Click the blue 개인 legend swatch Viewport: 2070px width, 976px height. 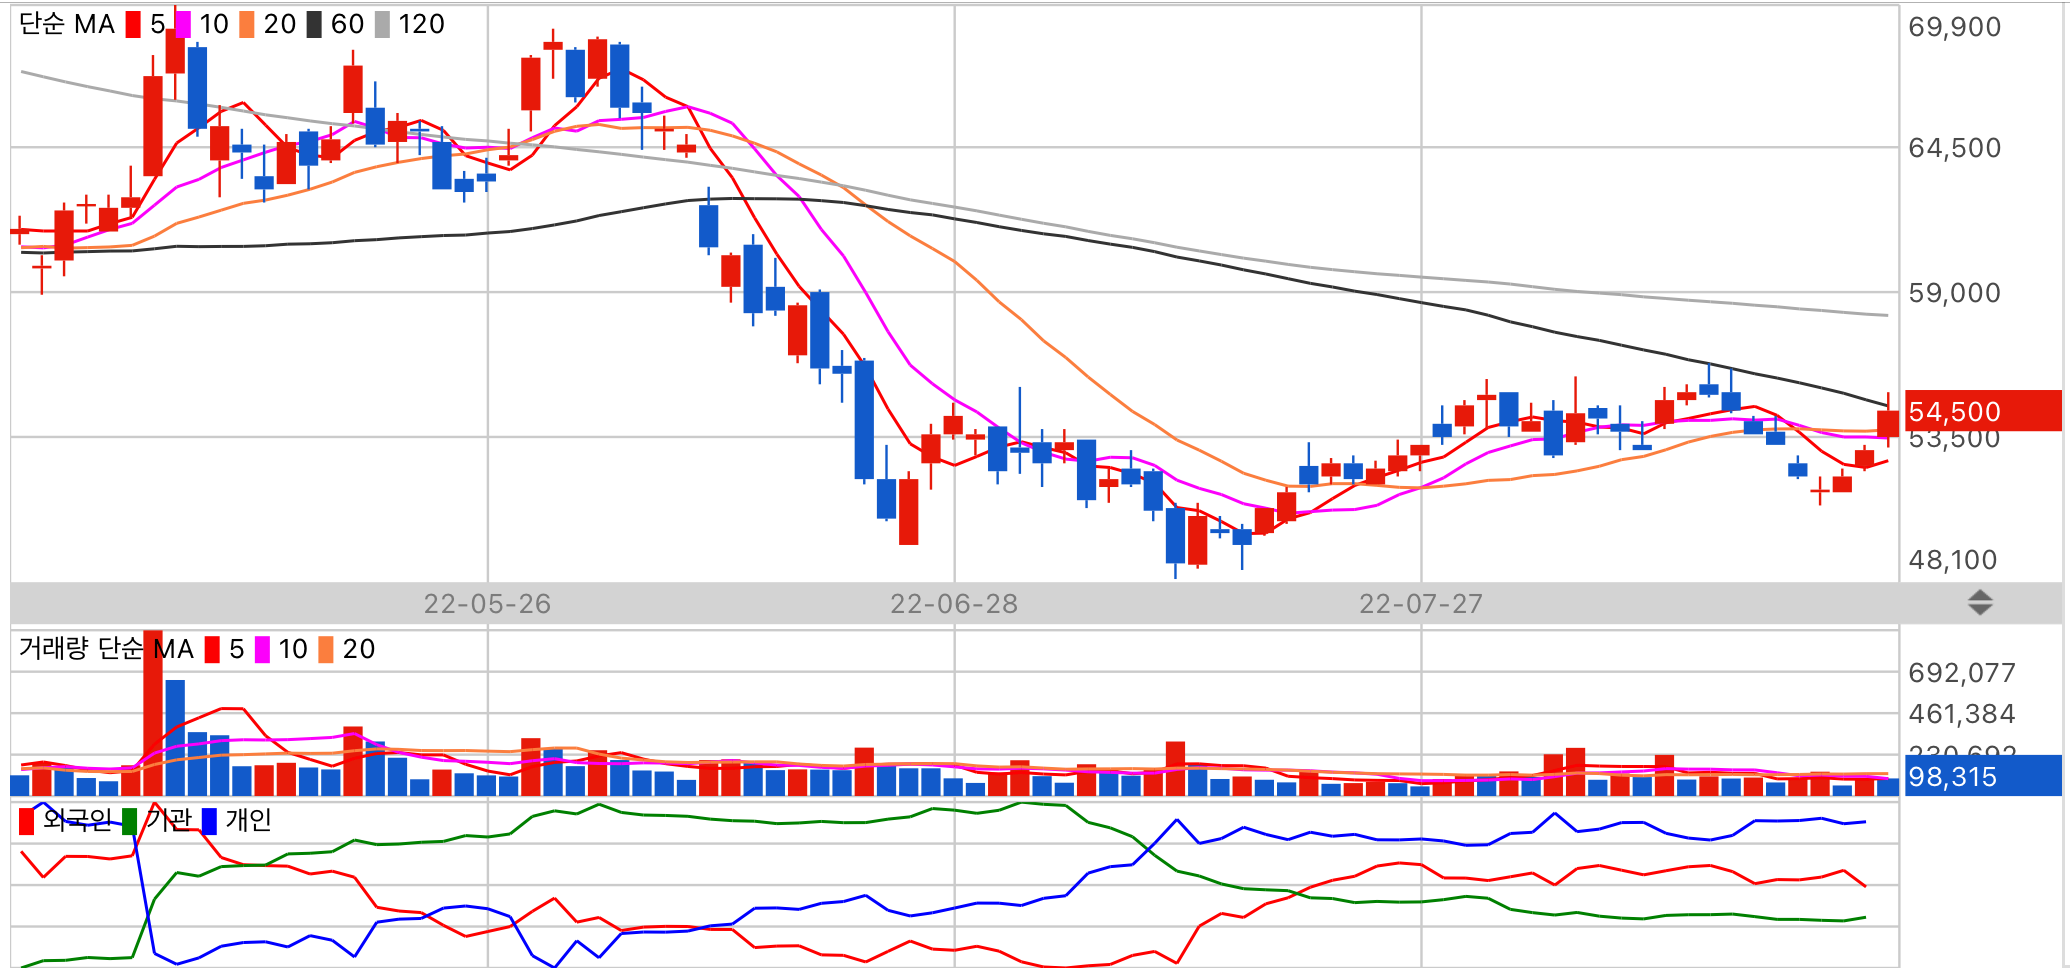tap(209, 821)
